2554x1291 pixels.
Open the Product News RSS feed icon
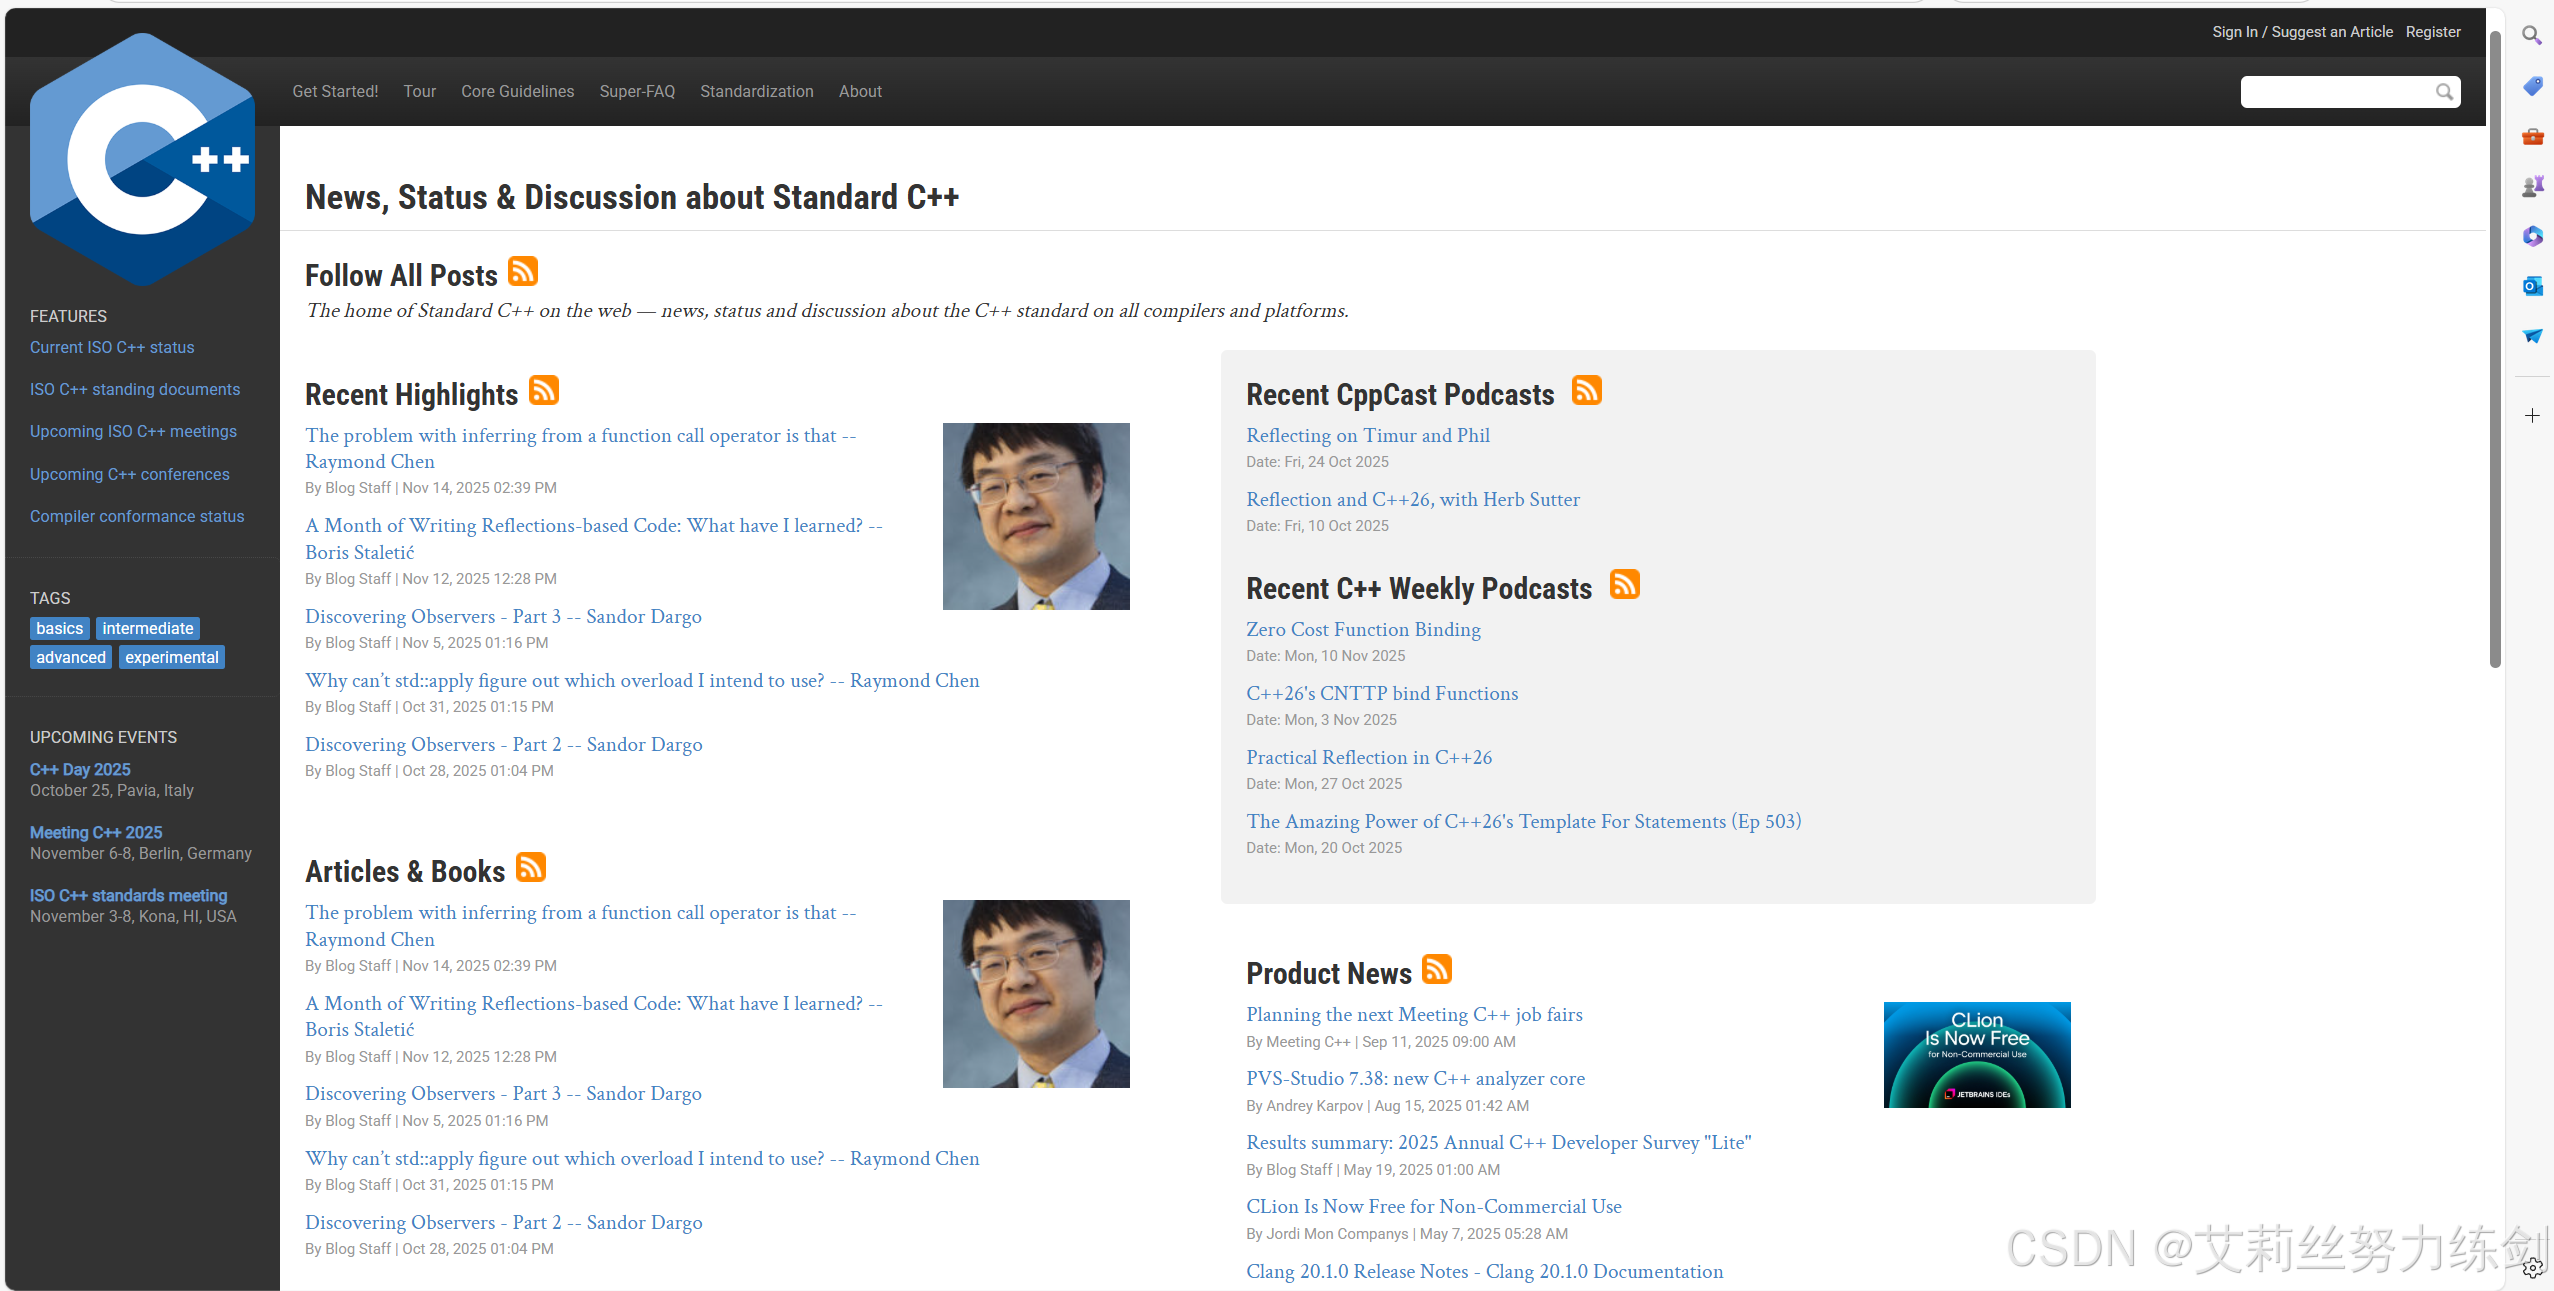coord(1437,969)
